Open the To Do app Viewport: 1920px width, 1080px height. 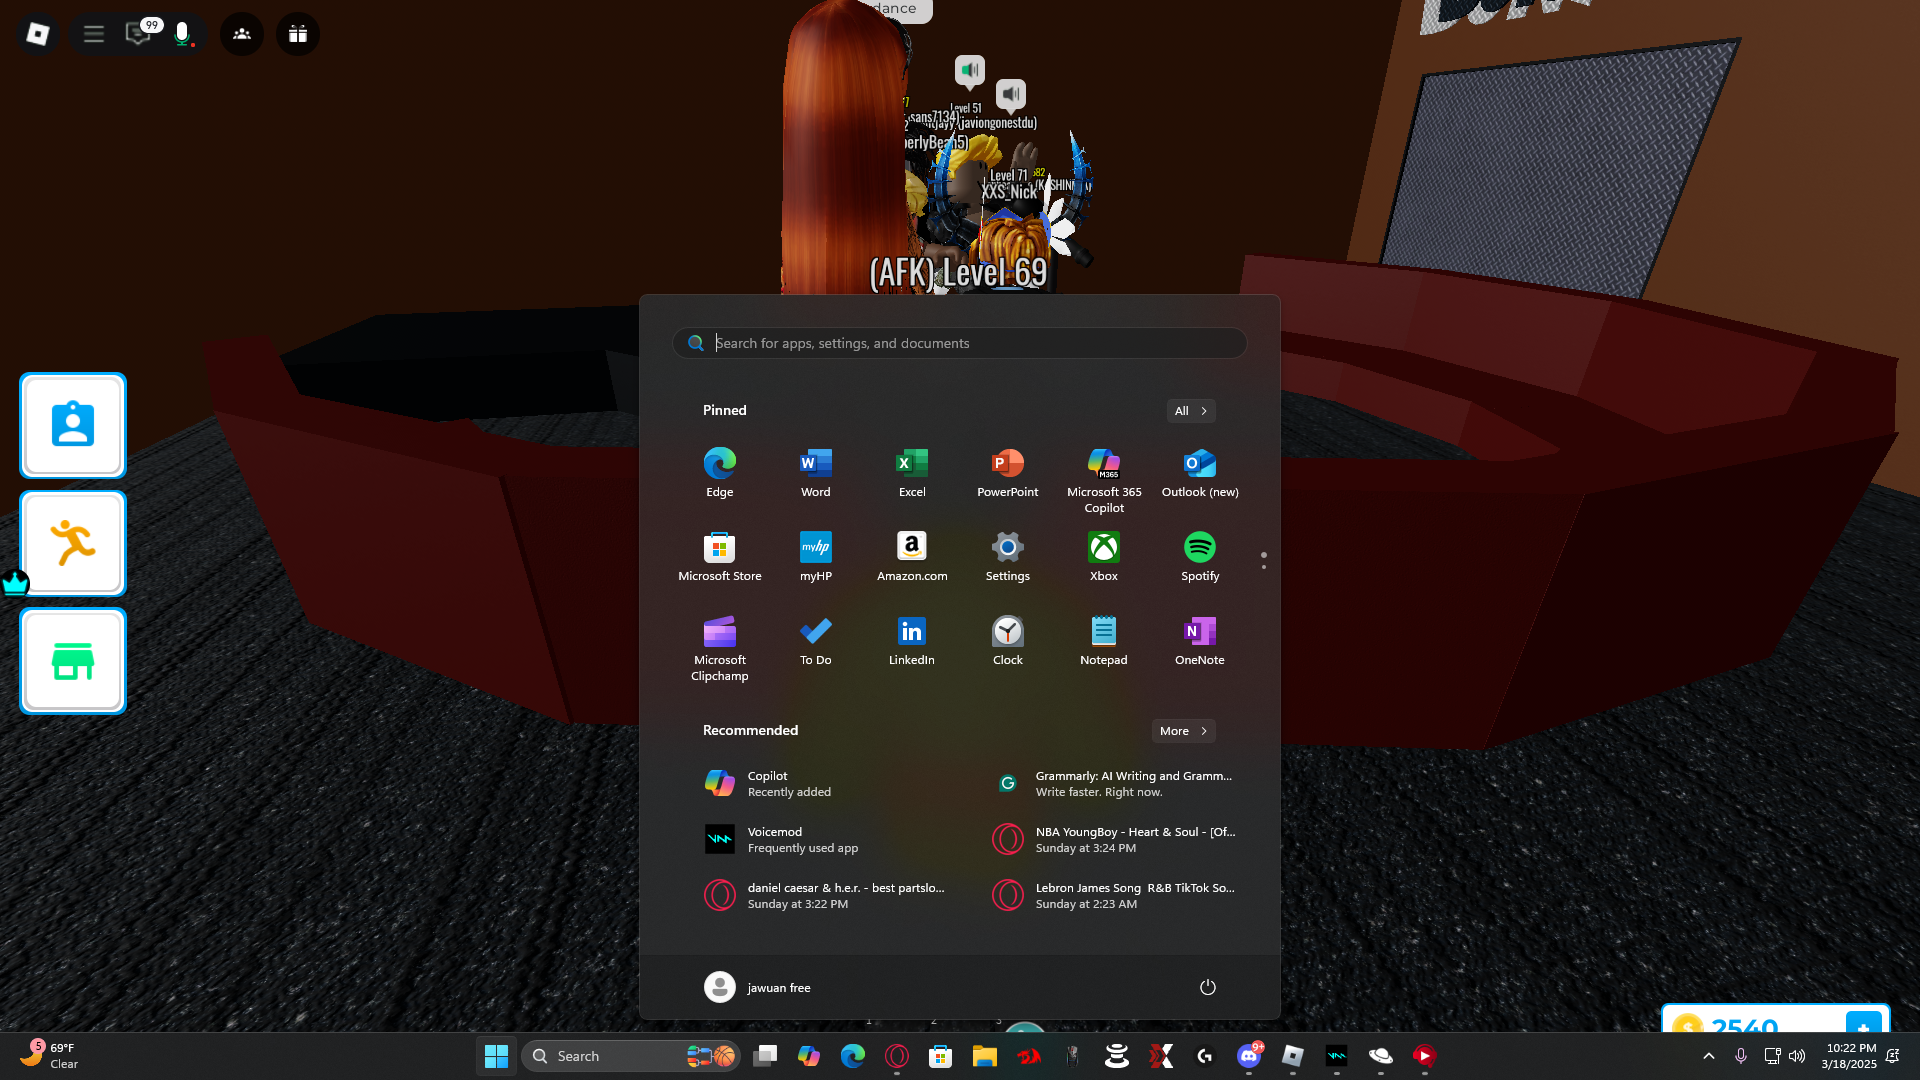[x=816, y=640]
